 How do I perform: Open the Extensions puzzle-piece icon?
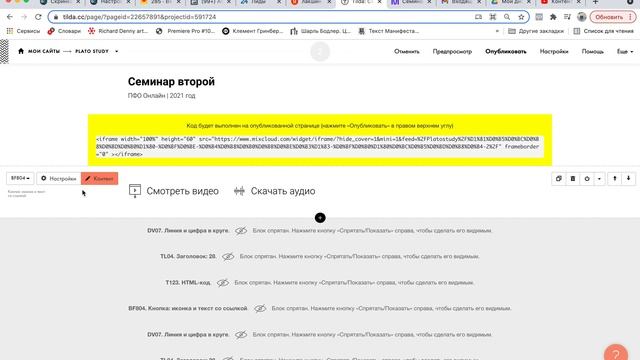click(553, 17)
